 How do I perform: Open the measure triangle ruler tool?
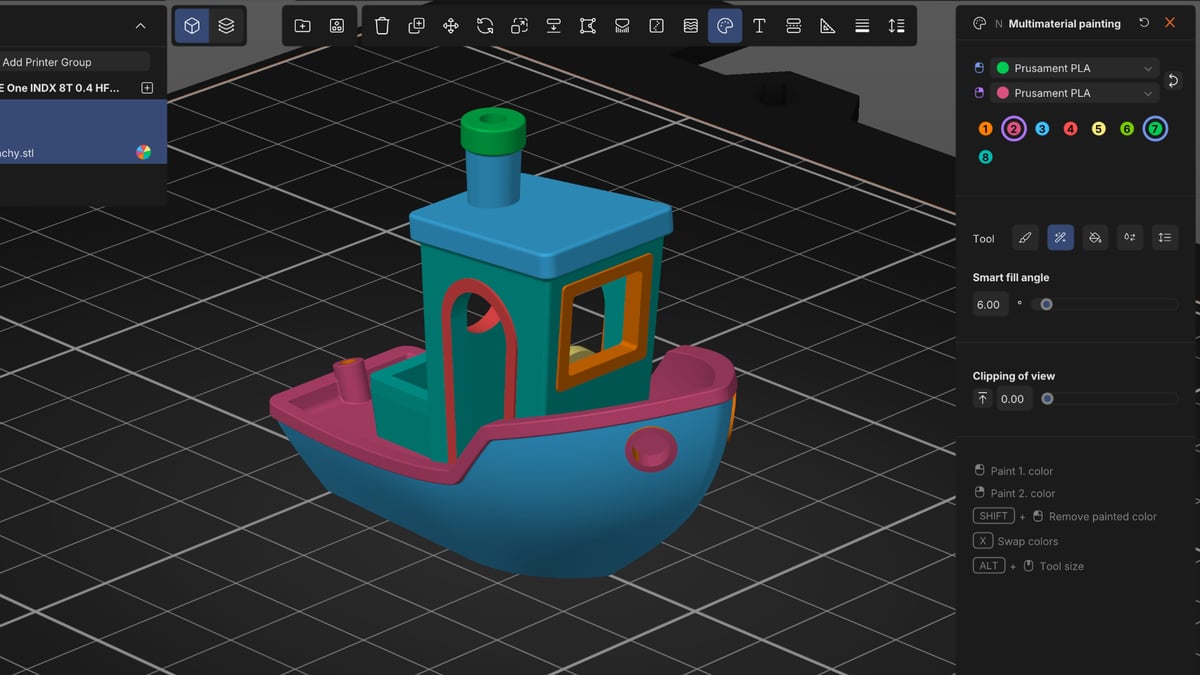tap(828, 26)
